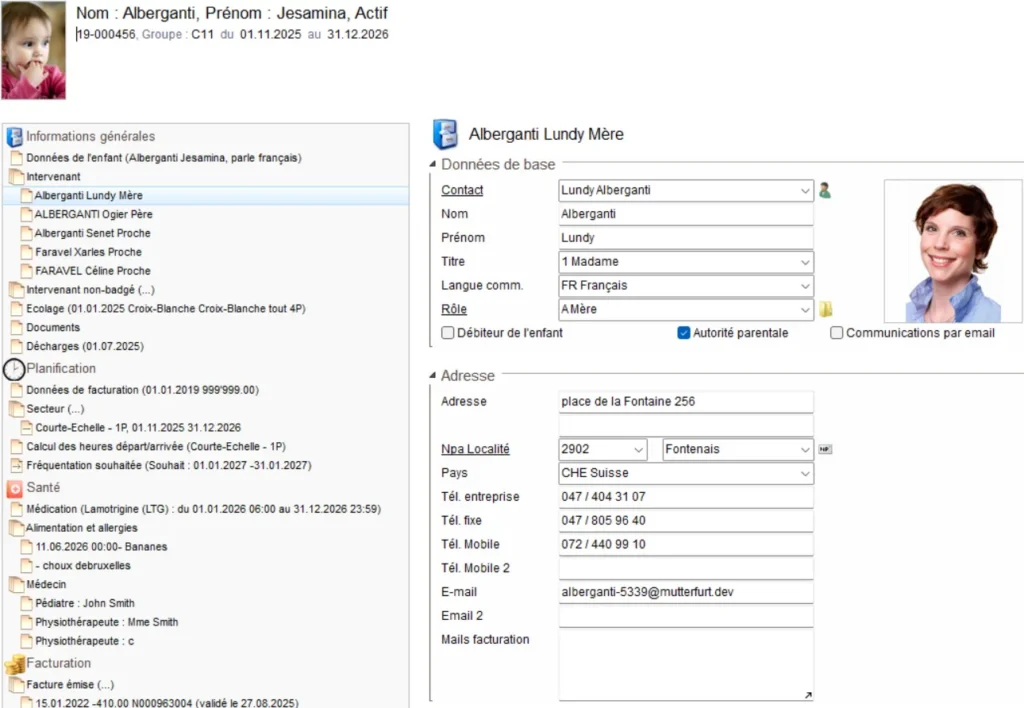The image size is (1024, 708).
Task: Open Intervenant non-badgé tree item
Action: tap(90, 290)
